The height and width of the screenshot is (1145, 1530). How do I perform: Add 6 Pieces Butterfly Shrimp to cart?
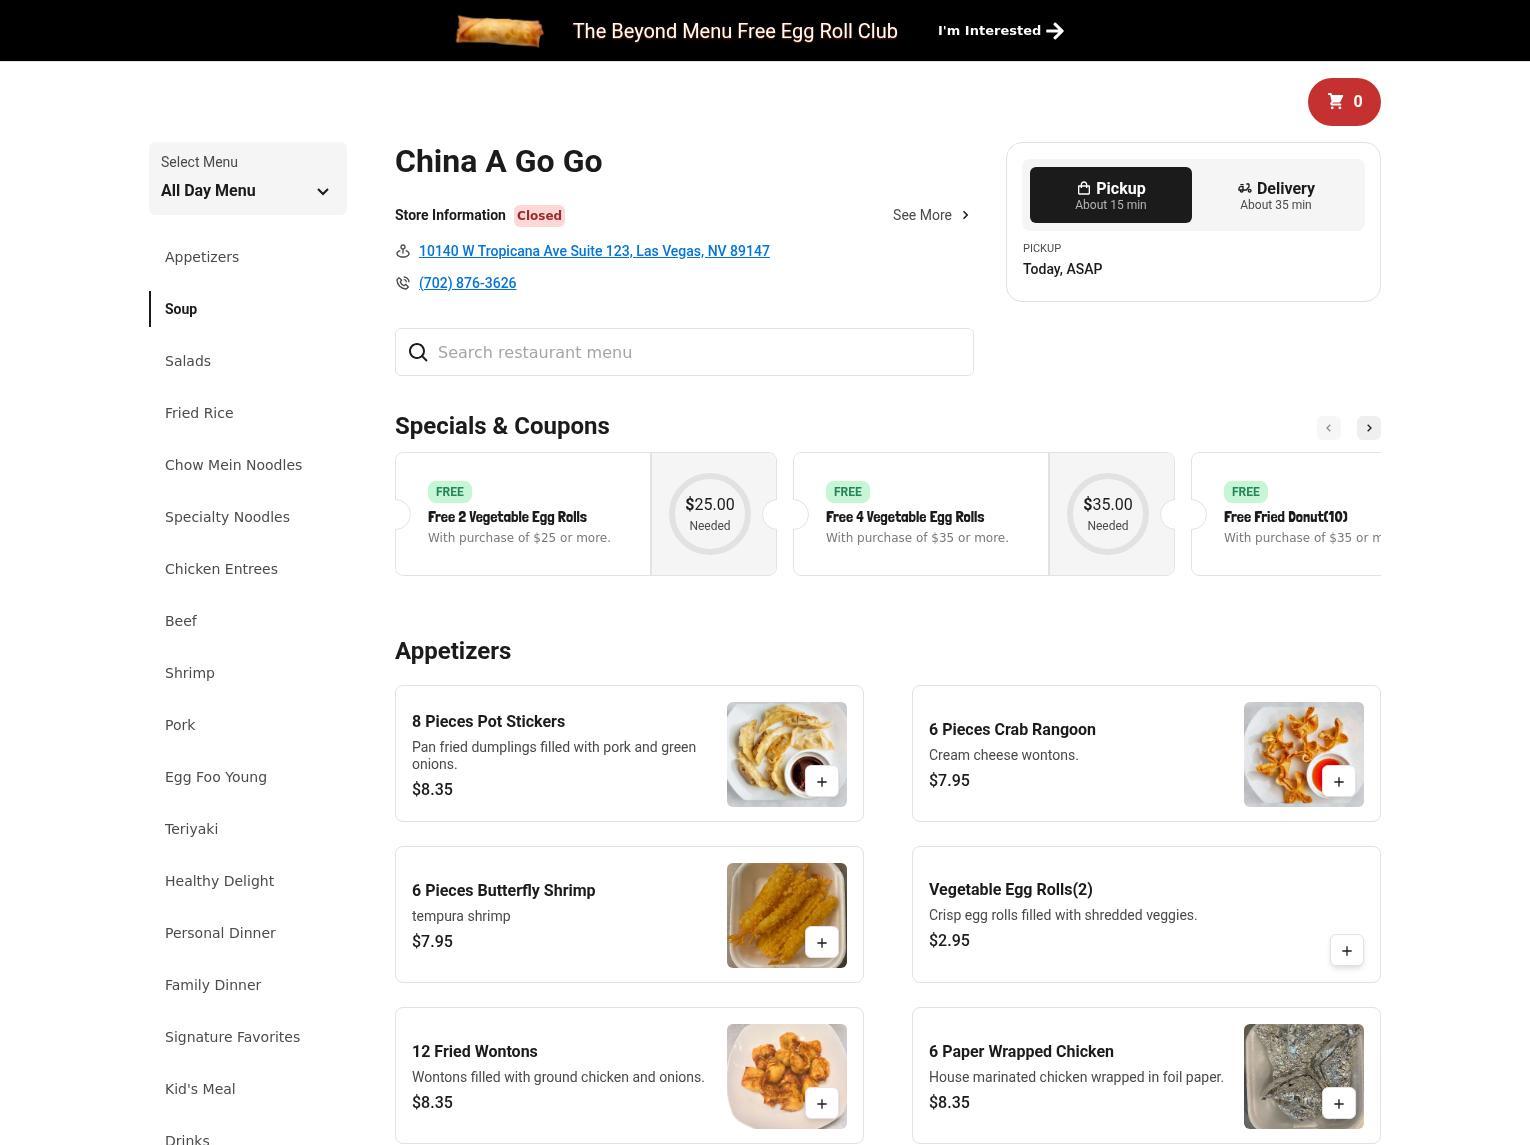tap(822, 943)
